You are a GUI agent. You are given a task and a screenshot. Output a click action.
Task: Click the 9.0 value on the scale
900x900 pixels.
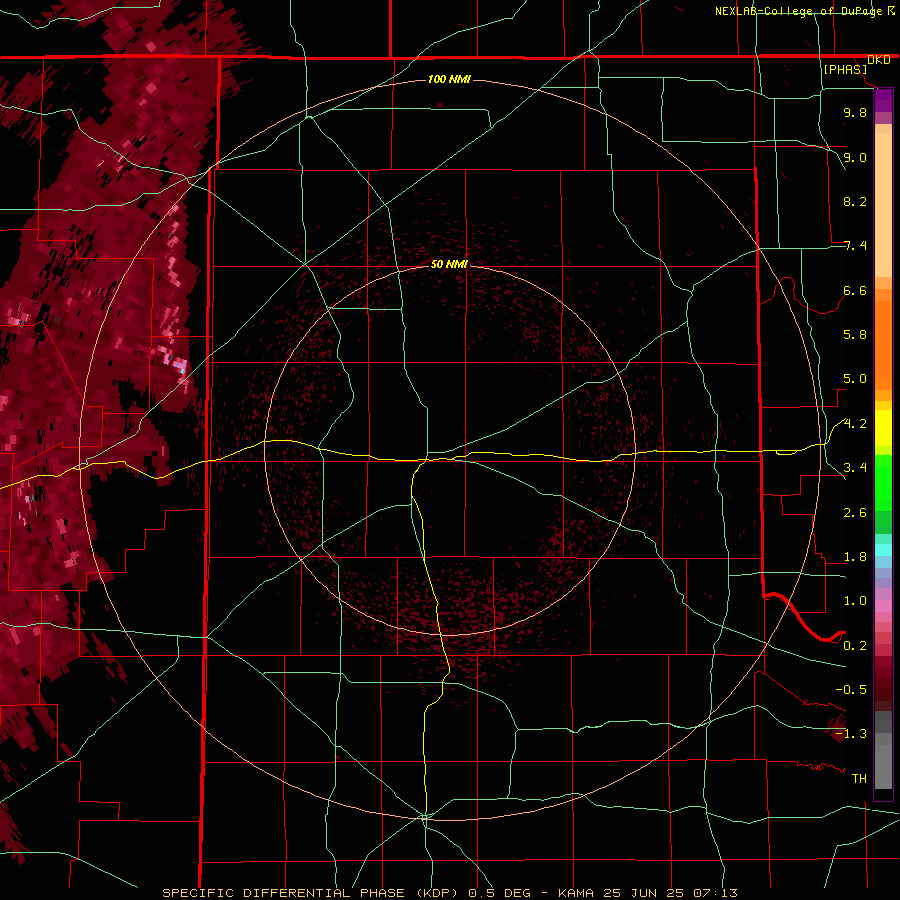[855, 157]
